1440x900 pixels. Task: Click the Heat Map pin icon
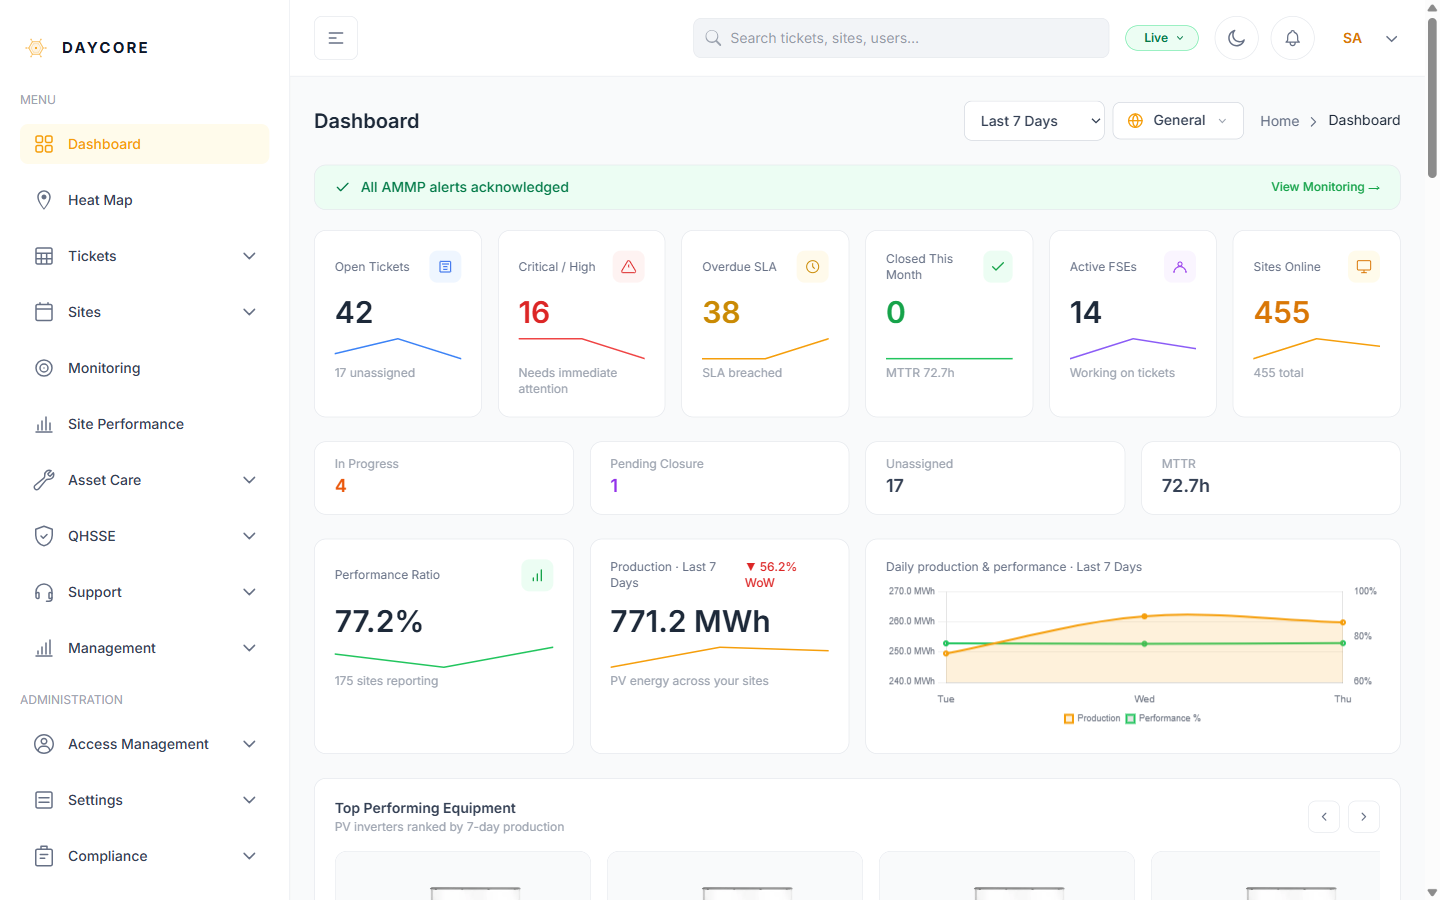coord(44,200)
